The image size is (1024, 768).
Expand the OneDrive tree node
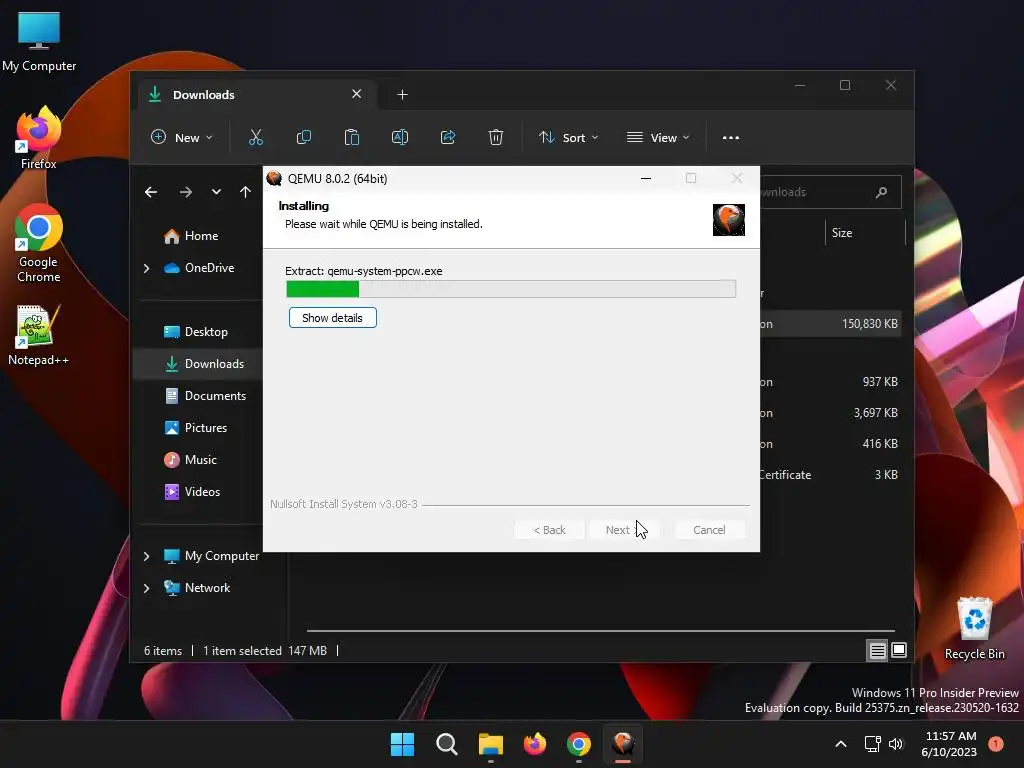(146, 268)
